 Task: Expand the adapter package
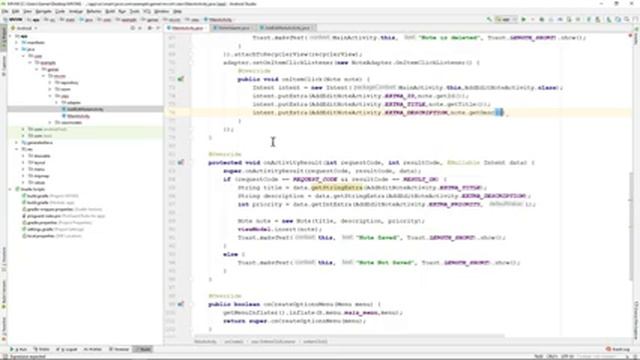57,102
